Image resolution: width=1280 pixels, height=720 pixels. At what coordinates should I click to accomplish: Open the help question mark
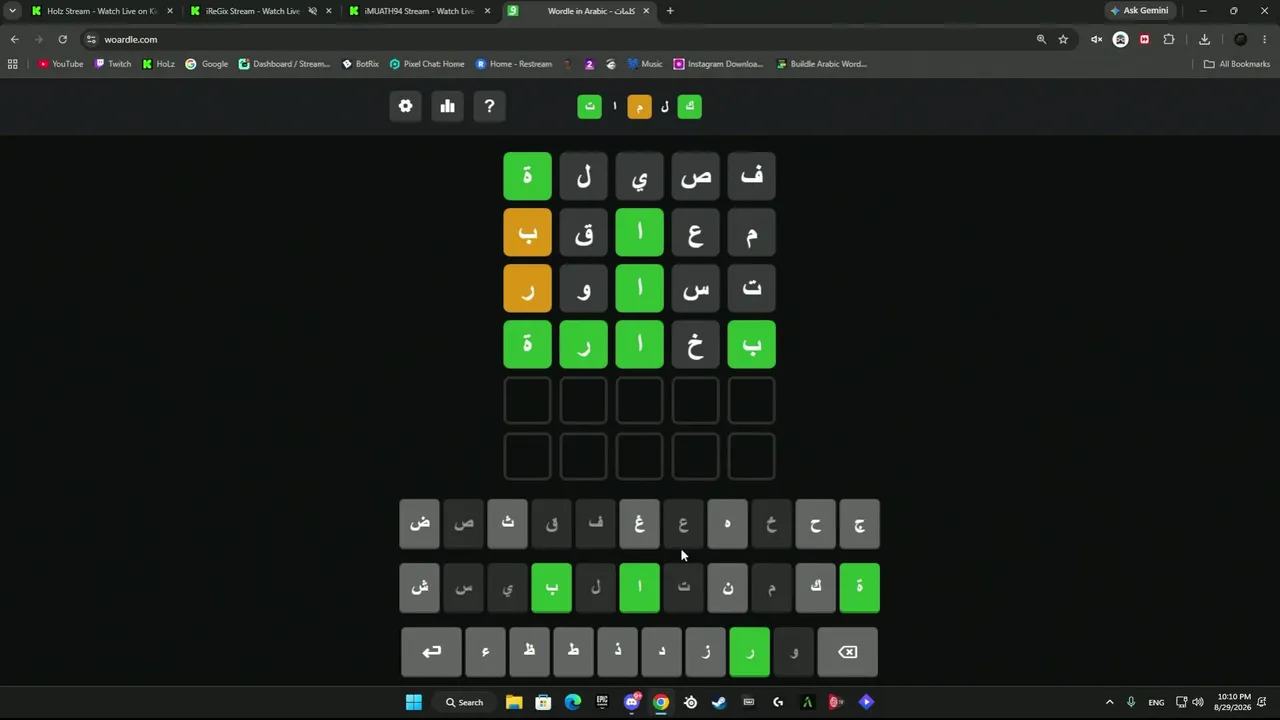point(489,106)
